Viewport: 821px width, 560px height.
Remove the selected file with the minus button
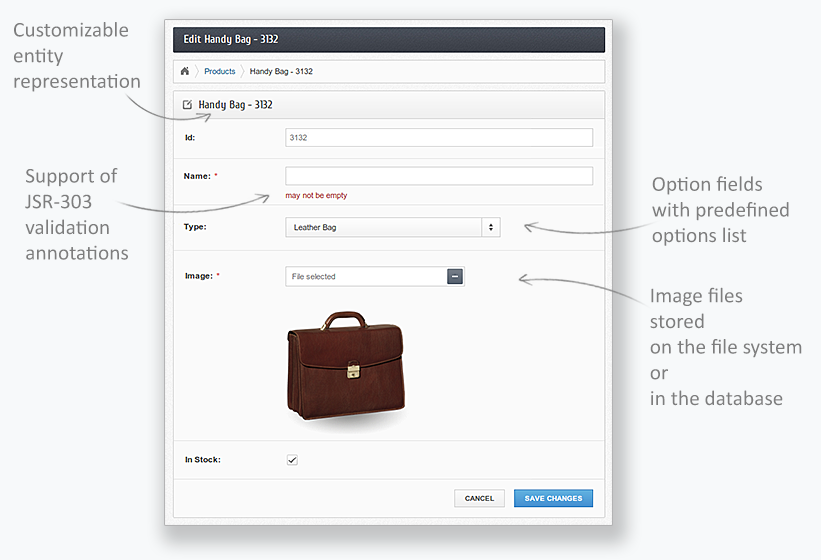pyautogui.click(x=455, y=276)
